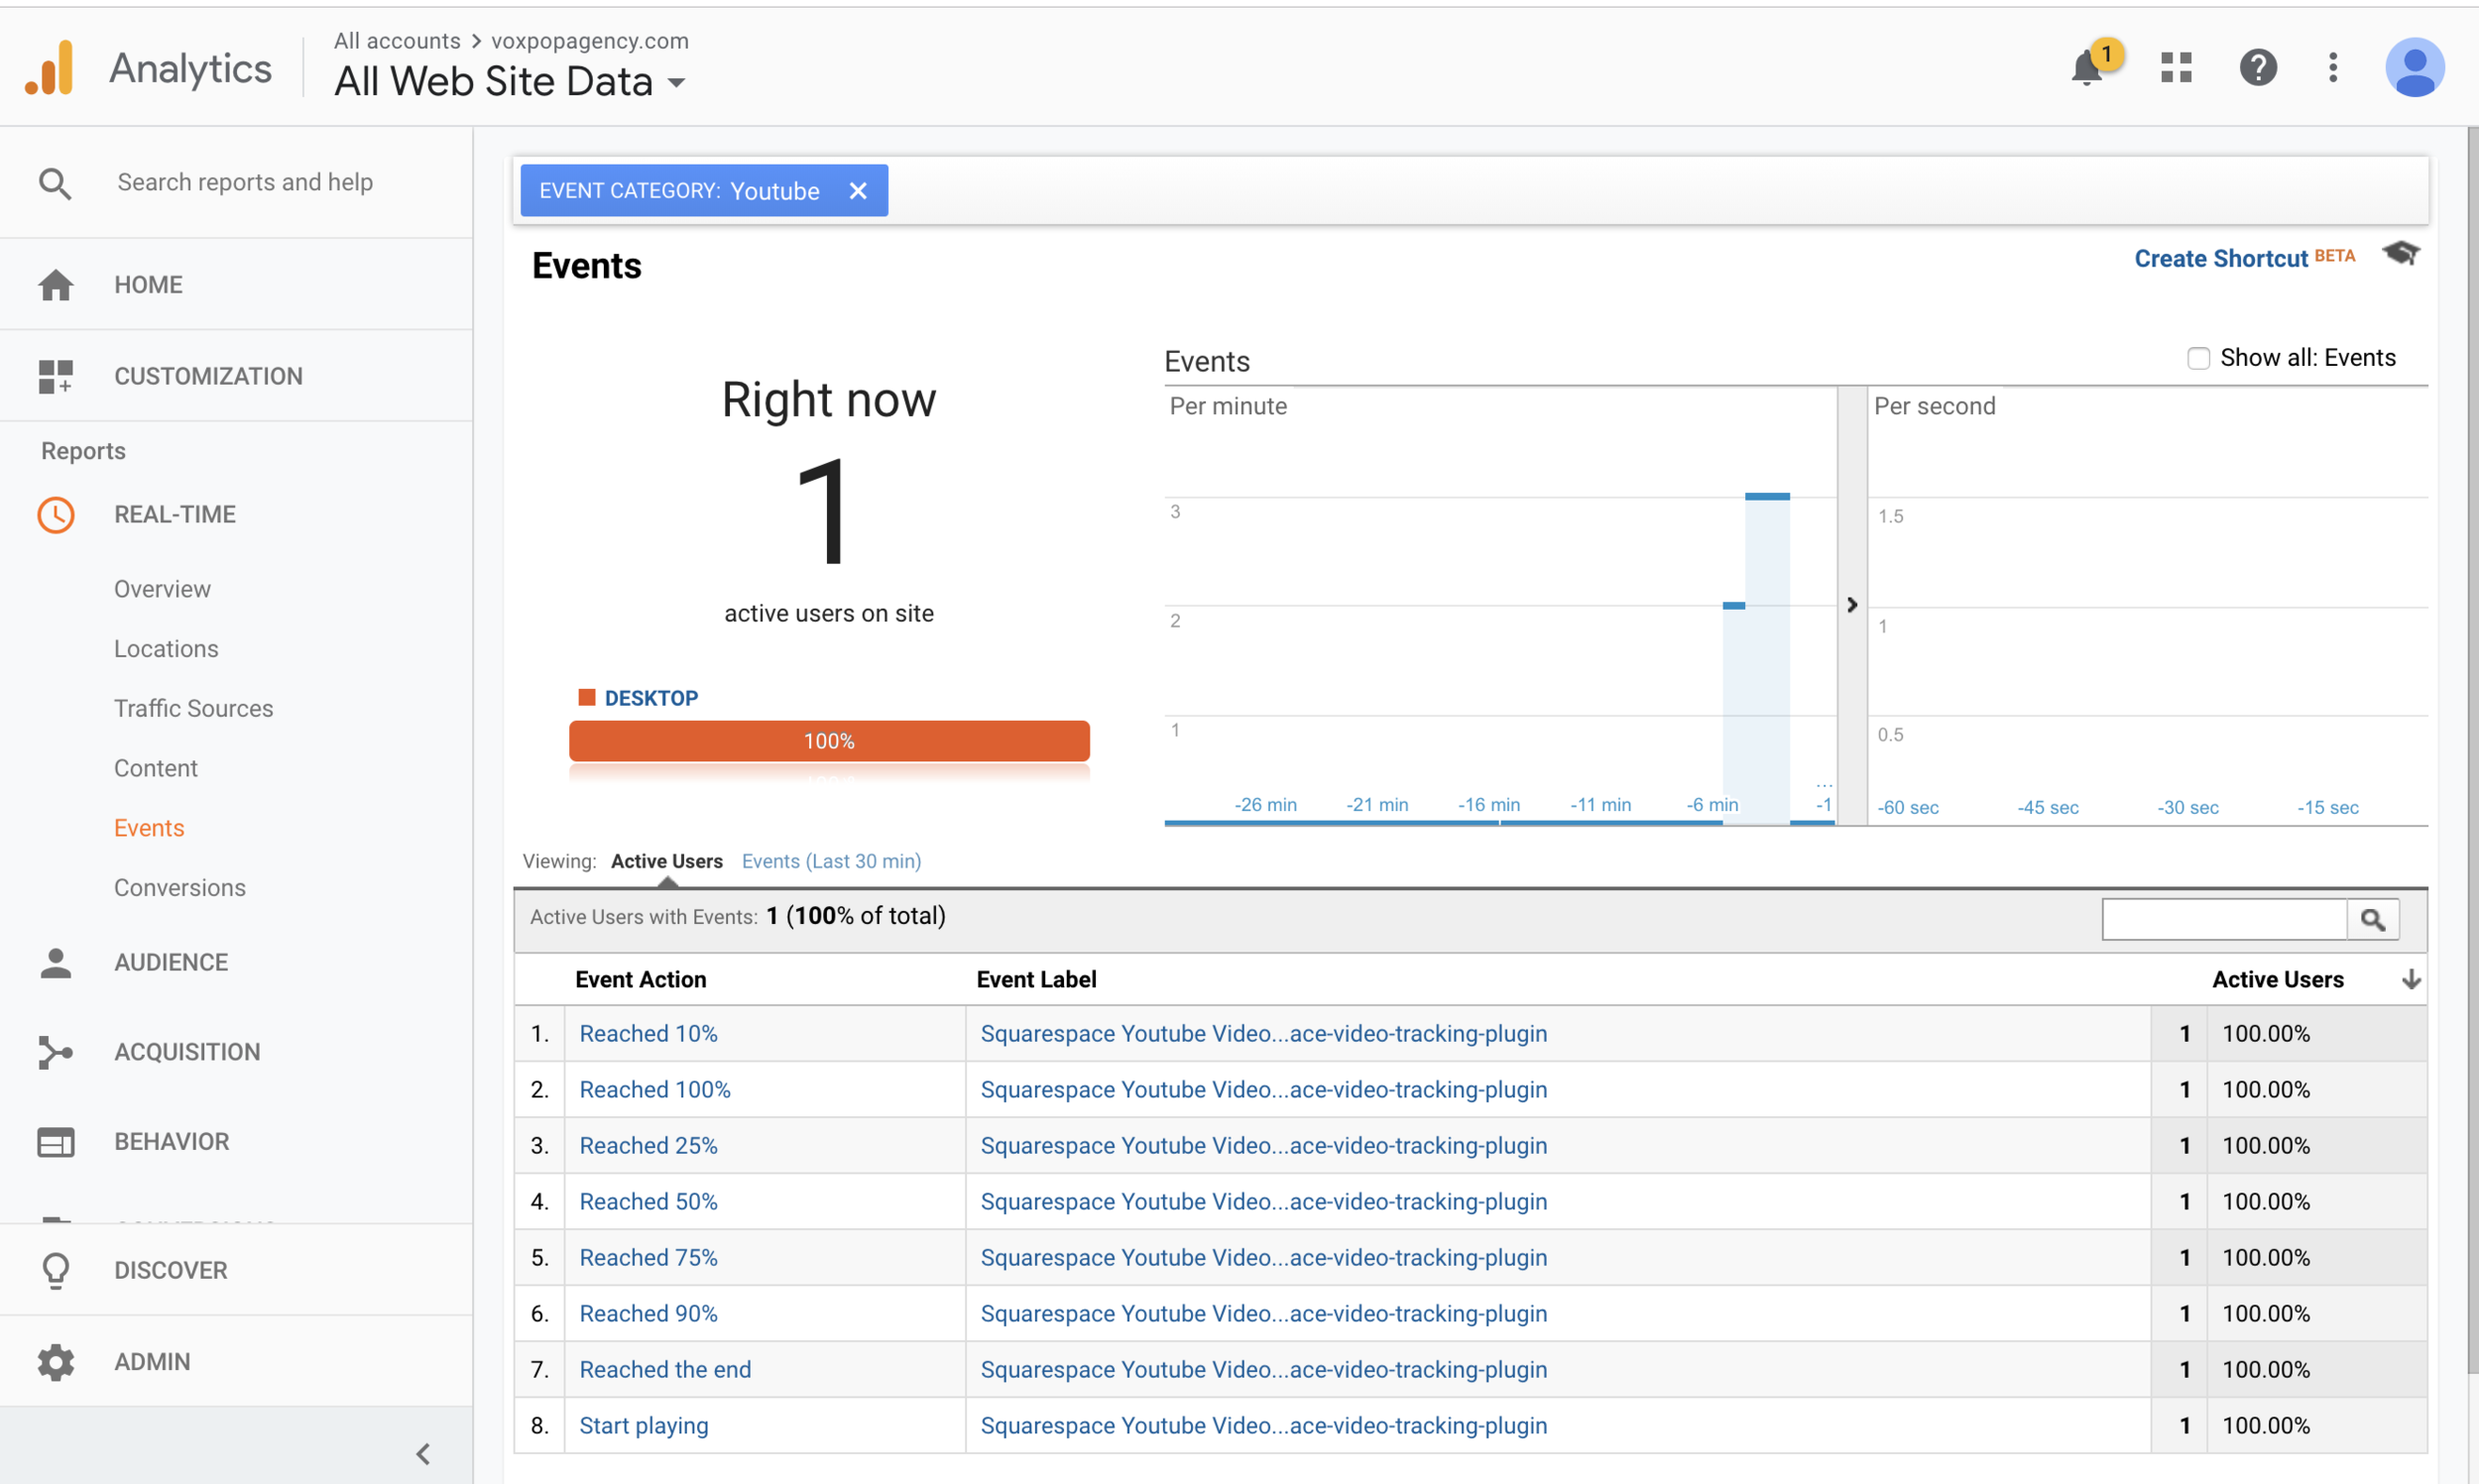This screenshot has height=1484, width=2479.
Task: Click the Active Users column header
Action: [x=2277, y=980]
